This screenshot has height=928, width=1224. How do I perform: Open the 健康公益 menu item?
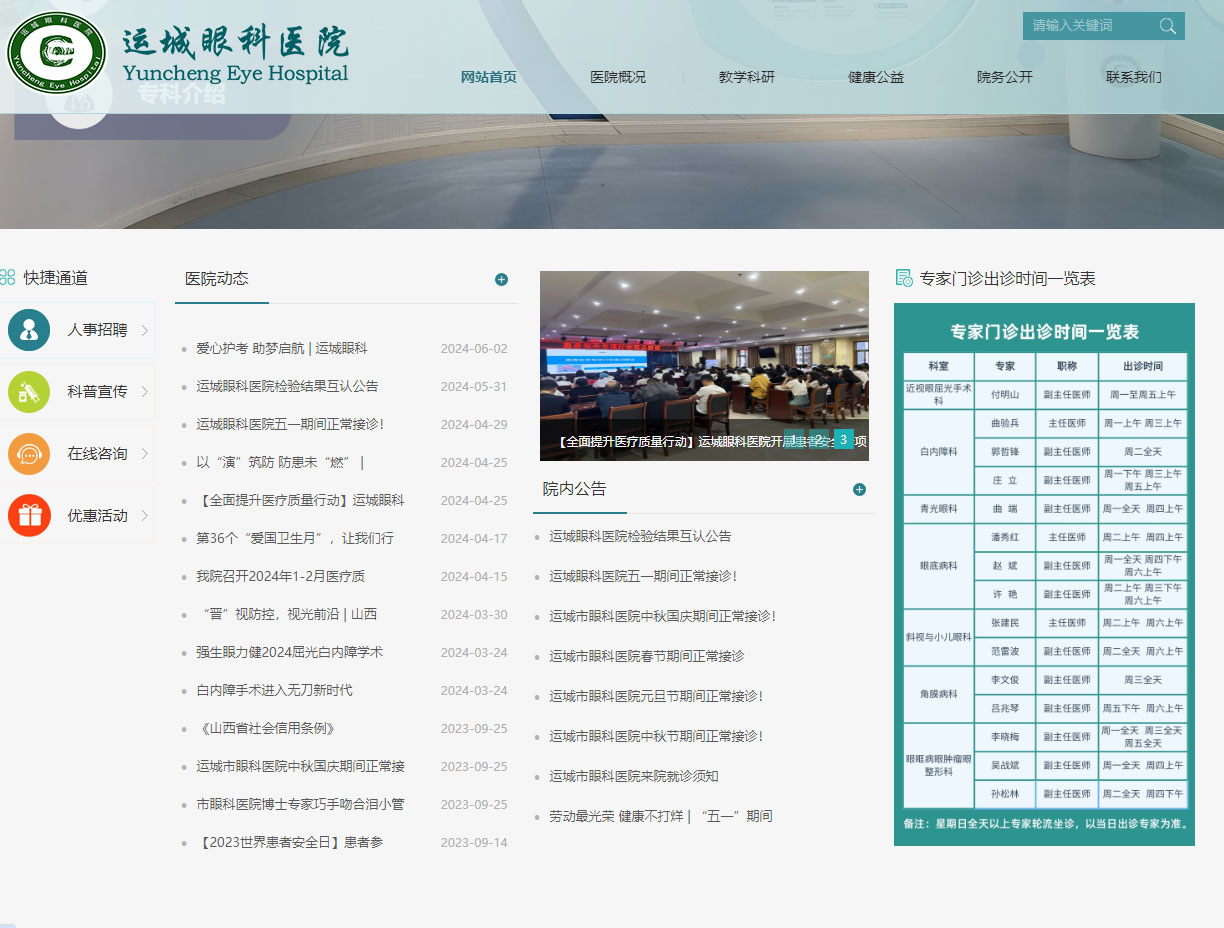coord(876,77)
